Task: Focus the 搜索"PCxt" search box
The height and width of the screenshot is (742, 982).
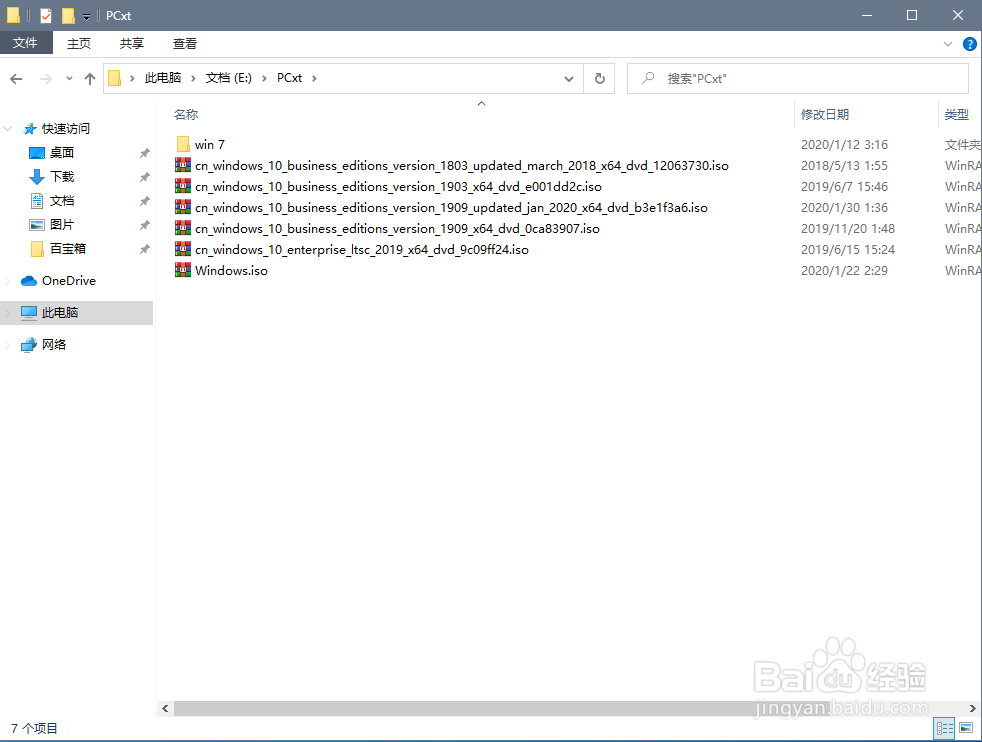Action: [798, 79]
